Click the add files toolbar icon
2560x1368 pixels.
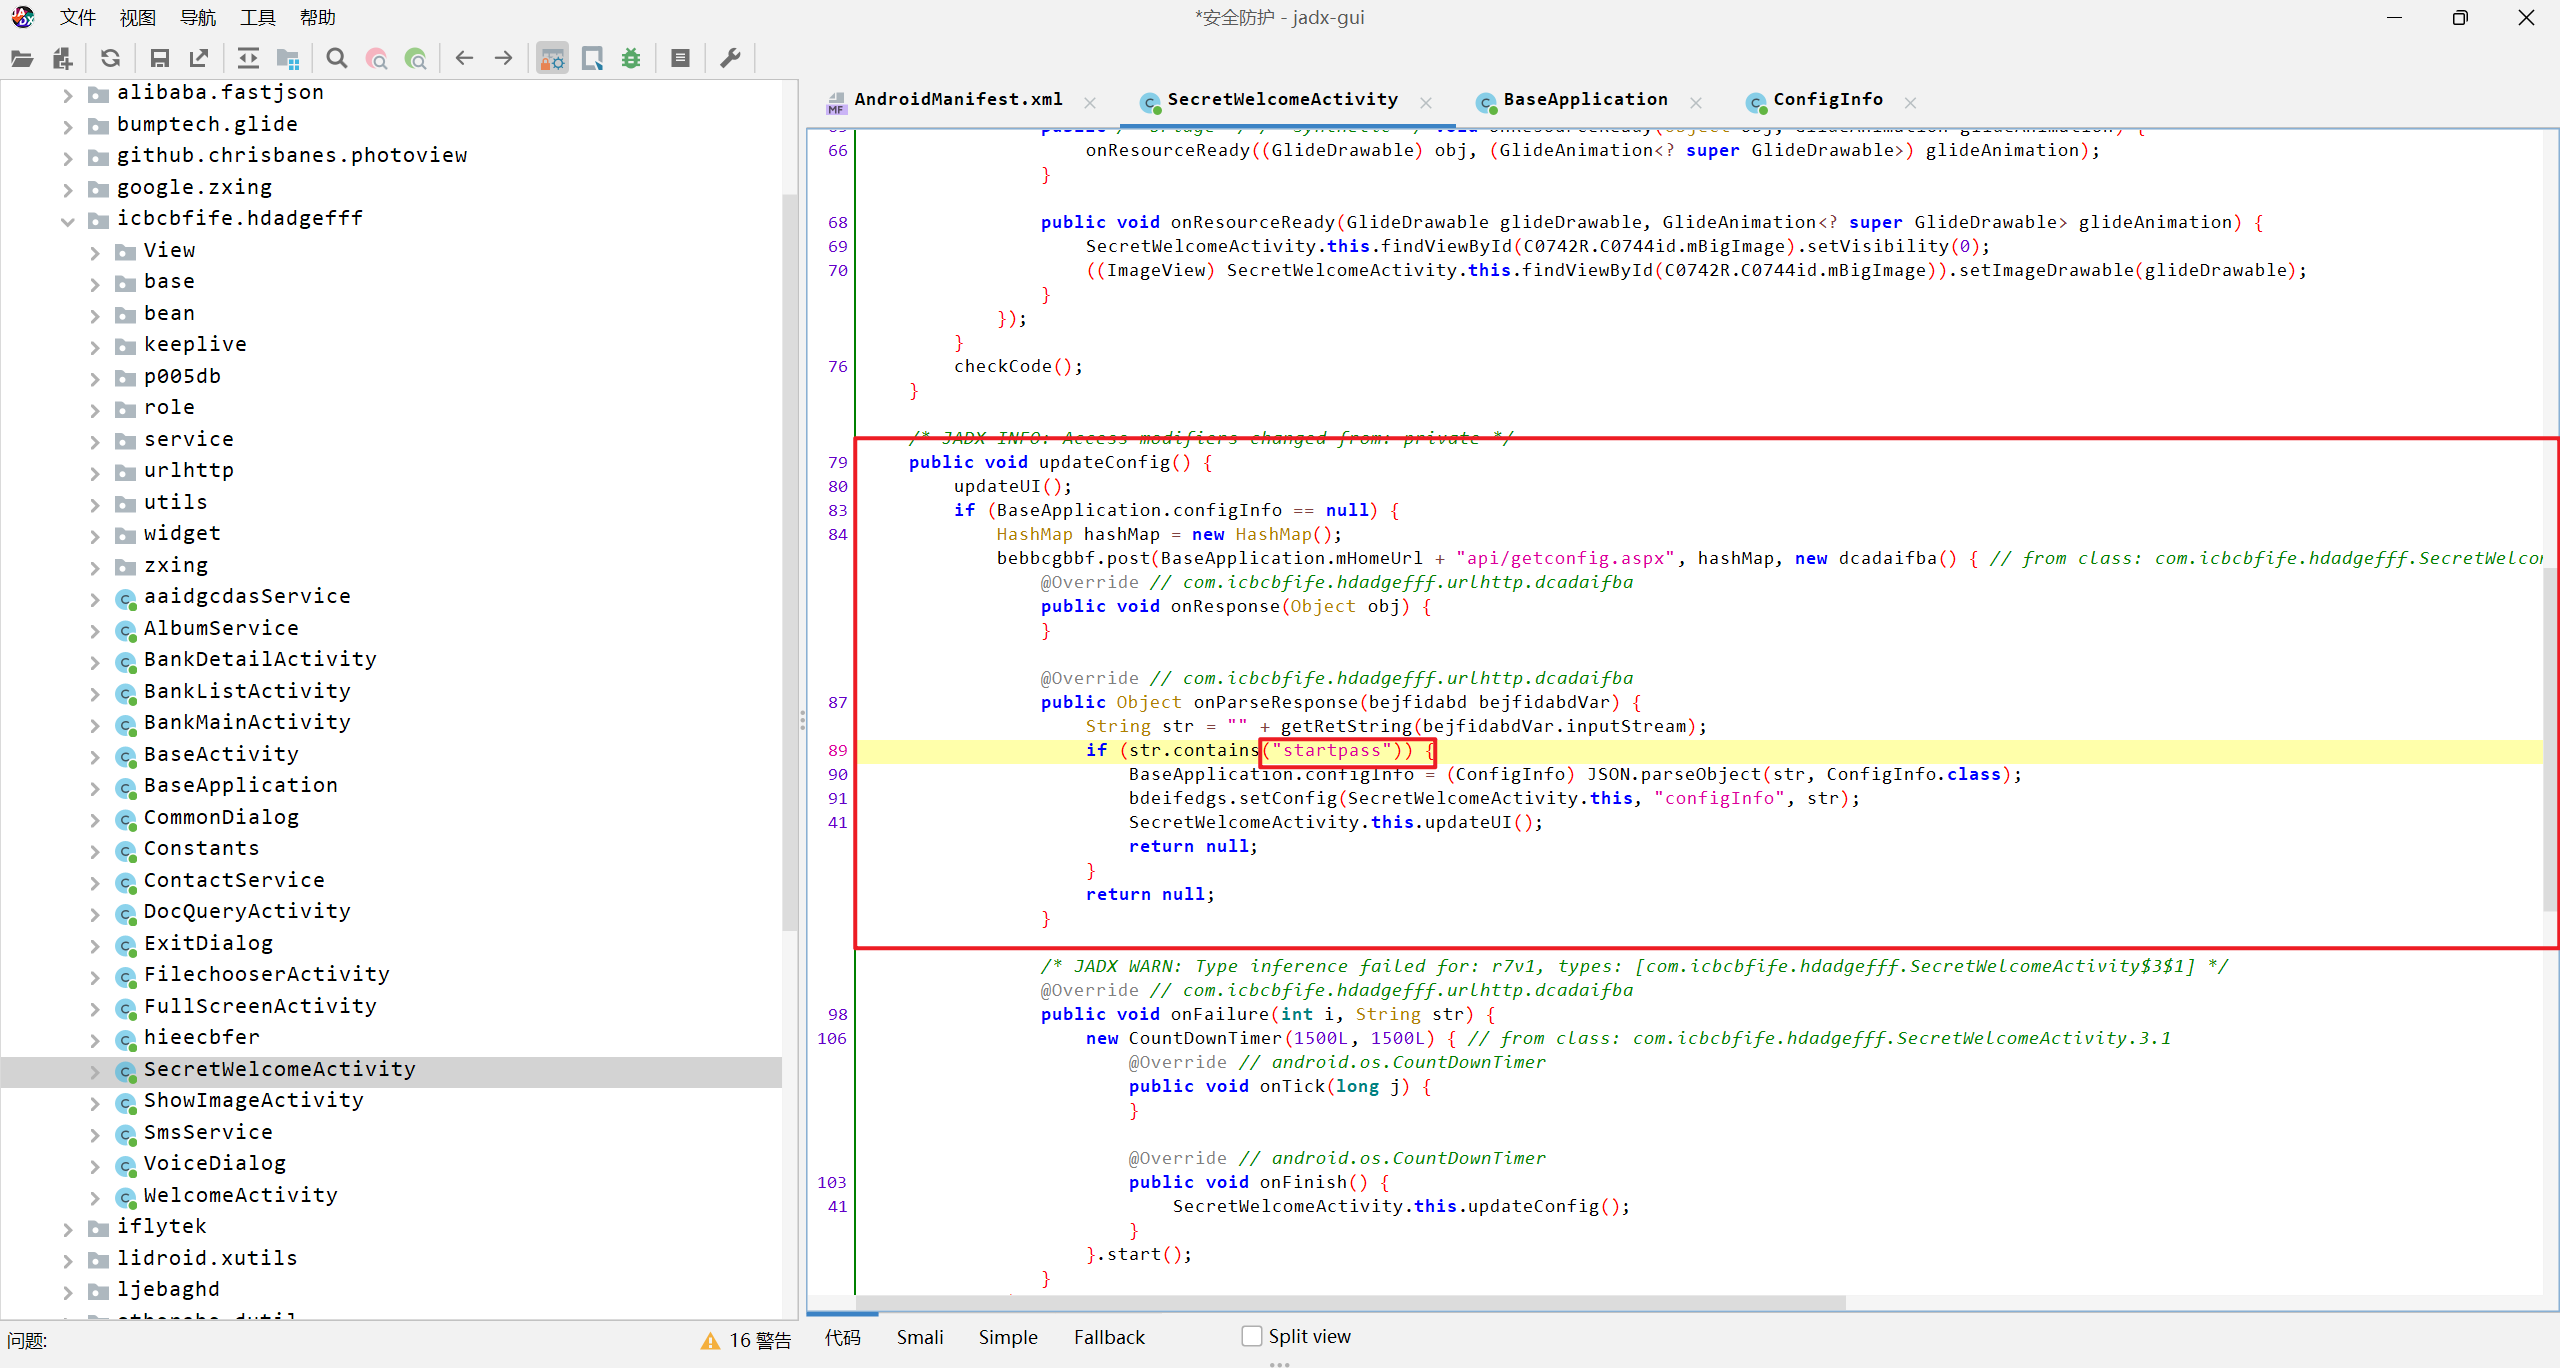tap(62, 58)
